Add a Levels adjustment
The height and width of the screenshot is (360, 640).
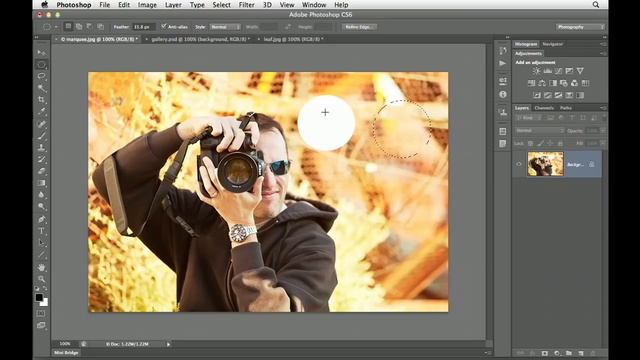point(547,71)
